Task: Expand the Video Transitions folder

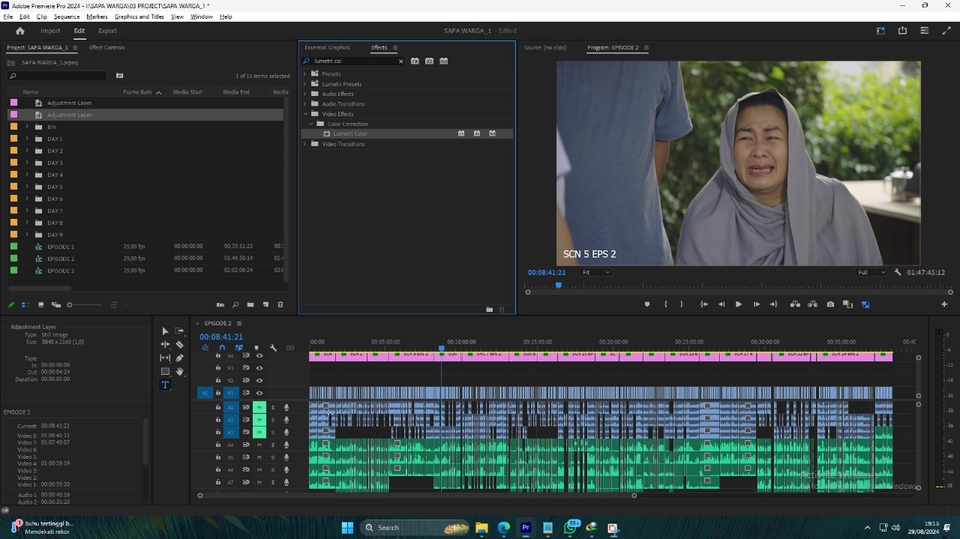Action: pyautogui.click(x=305, y=144)
